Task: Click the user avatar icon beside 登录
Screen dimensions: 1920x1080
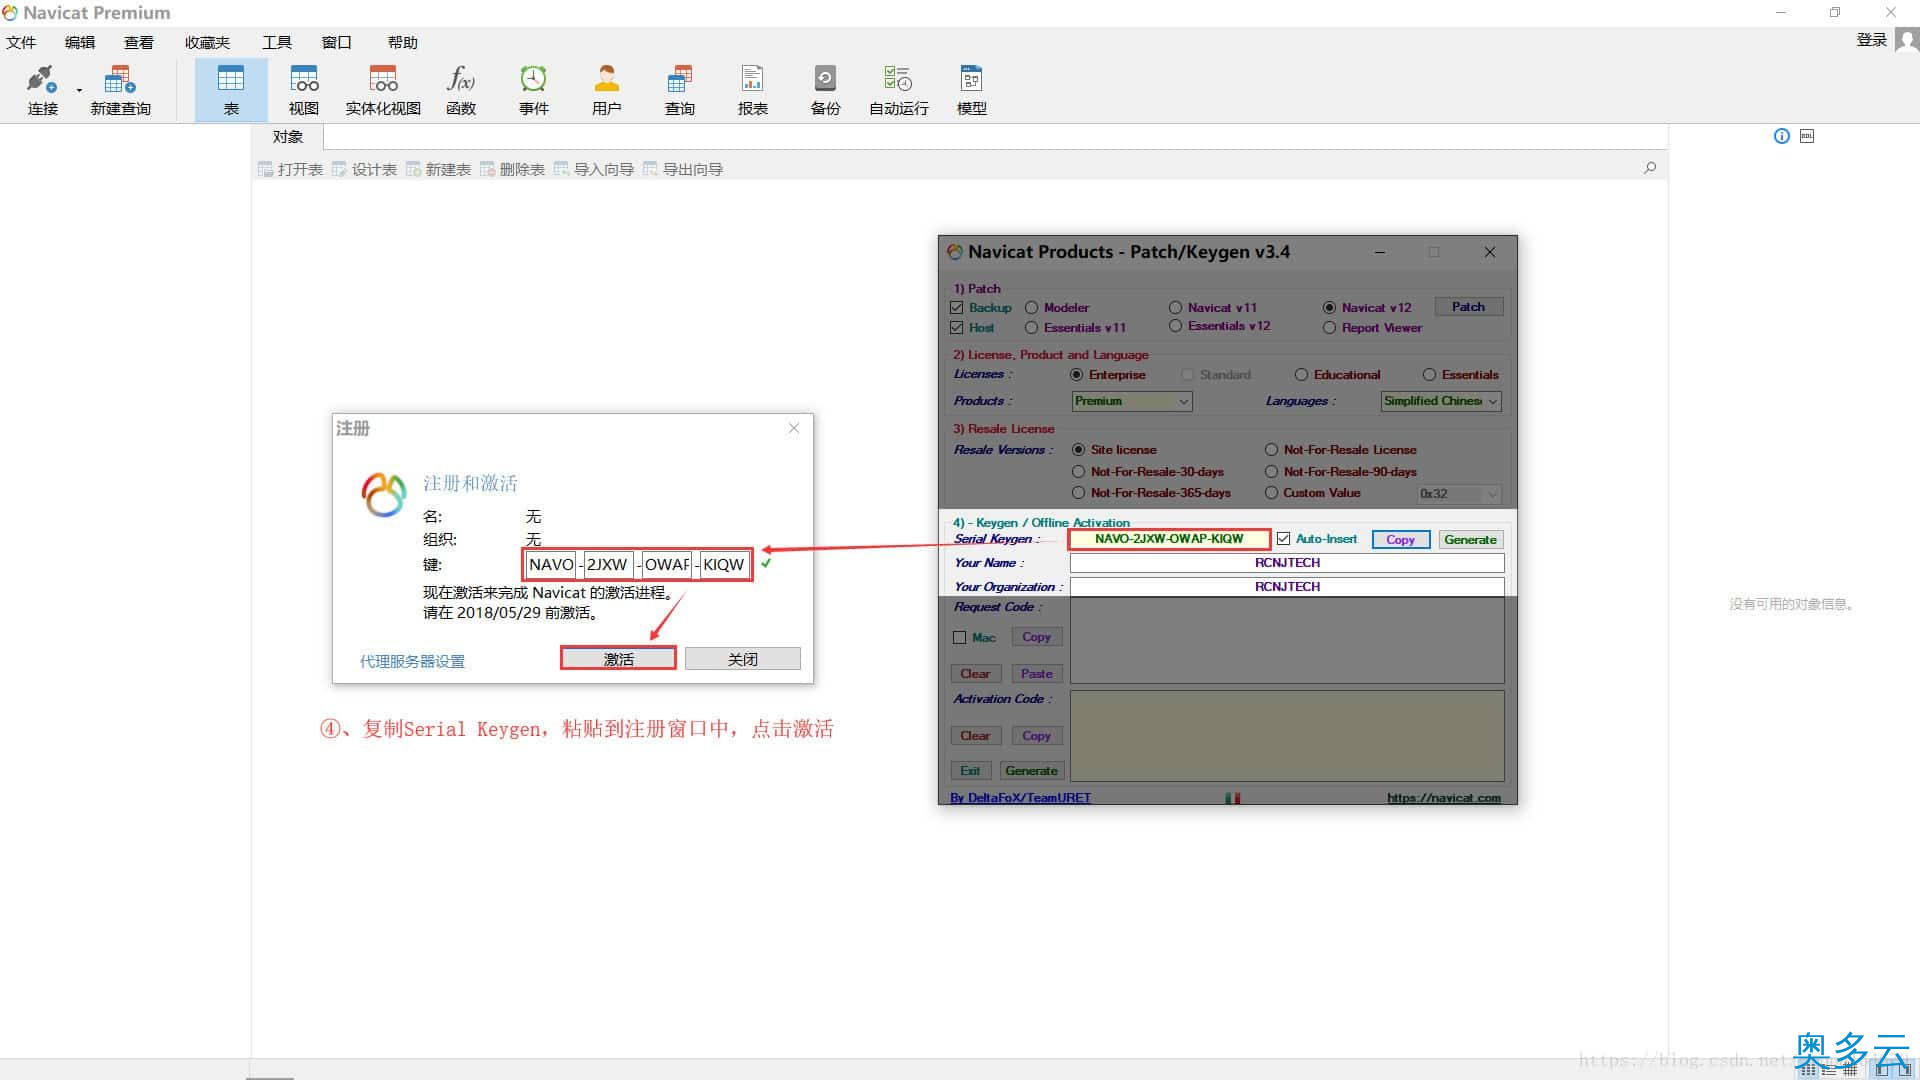Action: [x=1907, y=40]
